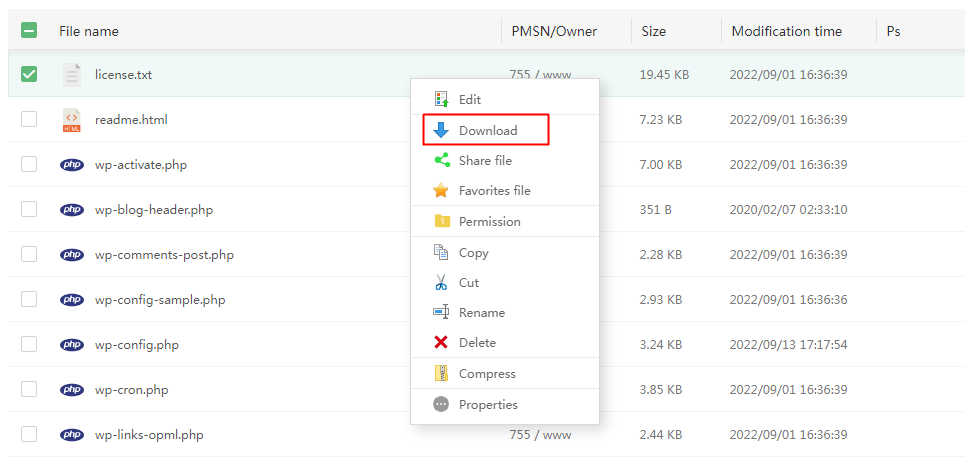Screen dimensions: 965x461
Task: Click the Permission folder icon
Action: tap(441, 221)
